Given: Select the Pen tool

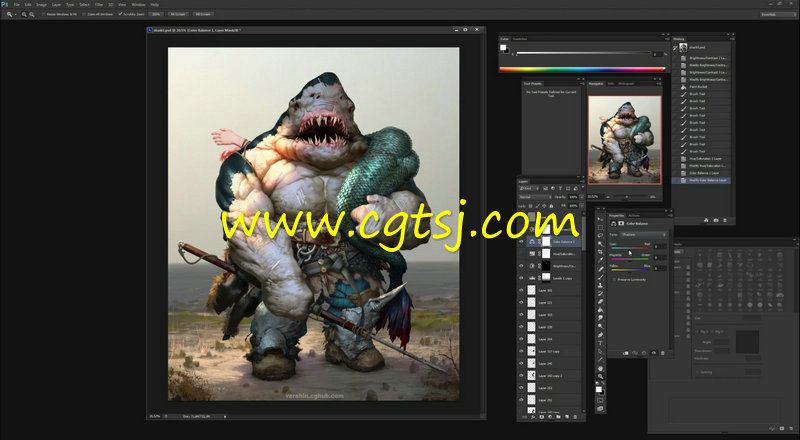Looking at the screenshot, I should [x=601, y=335].
